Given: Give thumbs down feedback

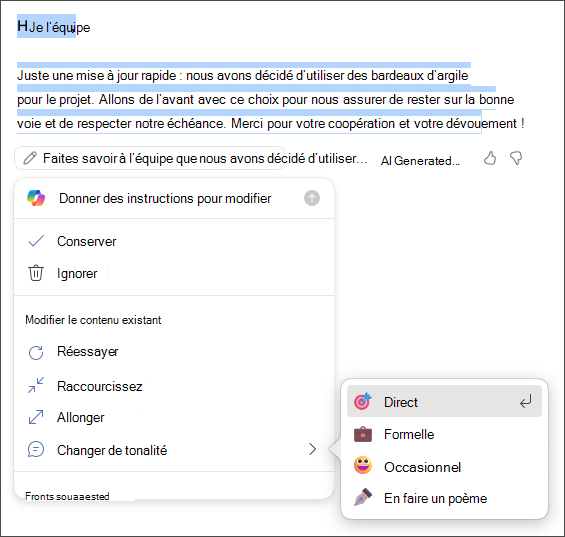Looking at the screenshot, I should (x=516, y=158).
